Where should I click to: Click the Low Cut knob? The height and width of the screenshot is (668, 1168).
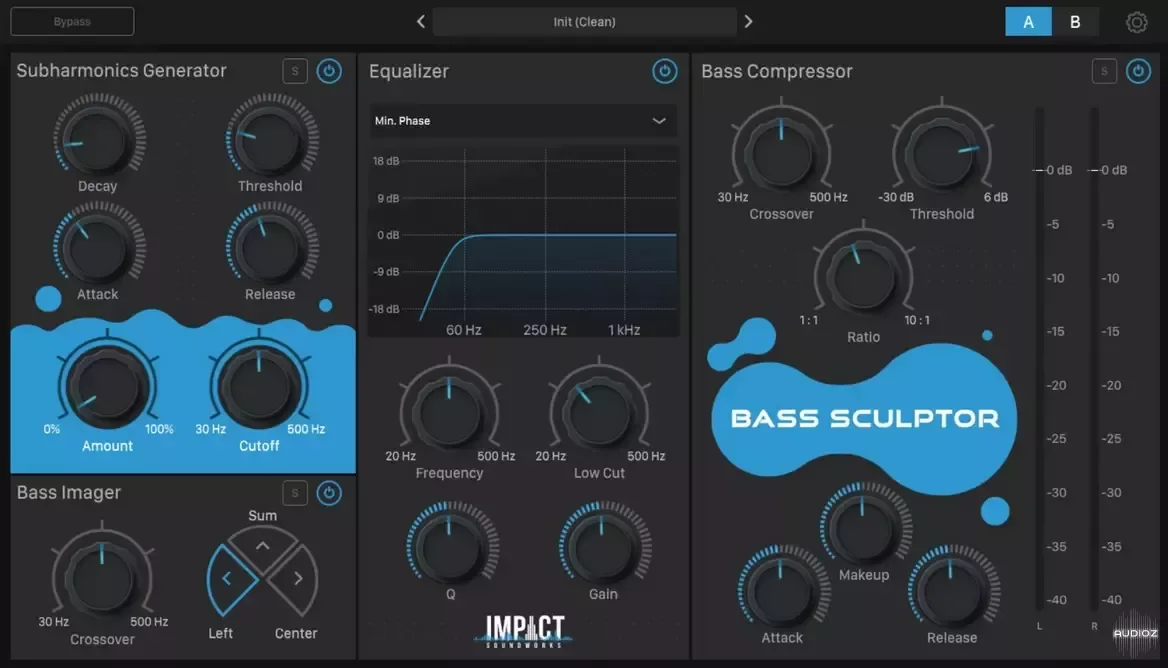600,413
